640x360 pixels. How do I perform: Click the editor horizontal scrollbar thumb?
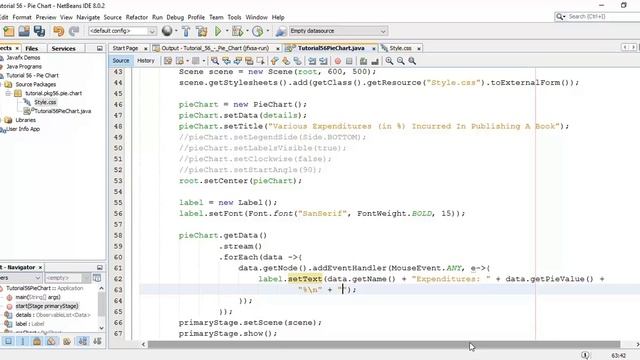(384, 344)
